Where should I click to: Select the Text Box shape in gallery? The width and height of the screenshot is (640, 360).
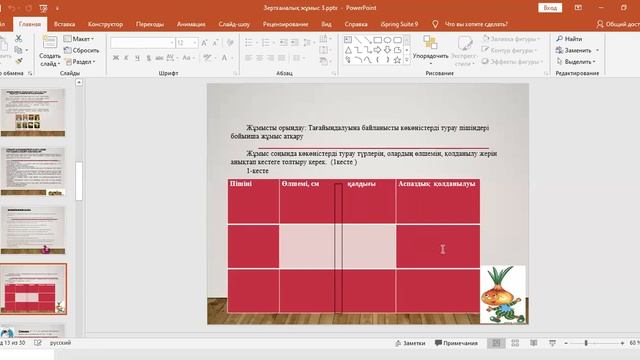[348, 40]
